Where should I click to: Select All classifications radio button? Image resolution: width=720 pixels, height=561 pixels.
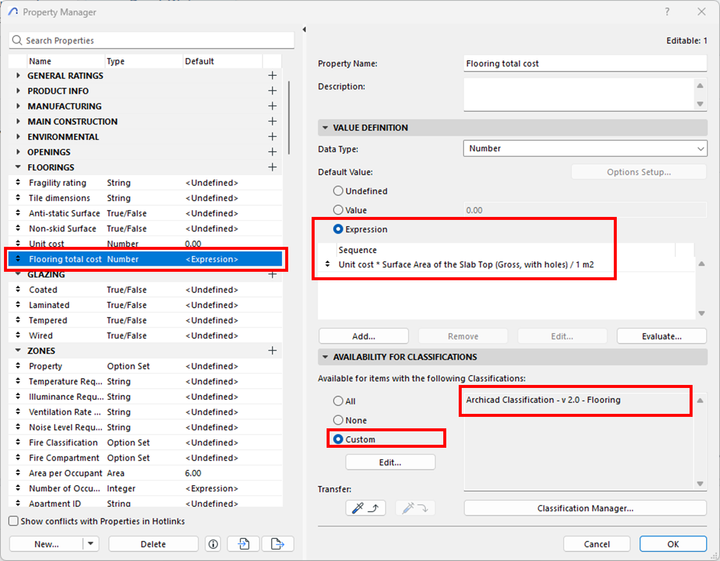(338, 401)
